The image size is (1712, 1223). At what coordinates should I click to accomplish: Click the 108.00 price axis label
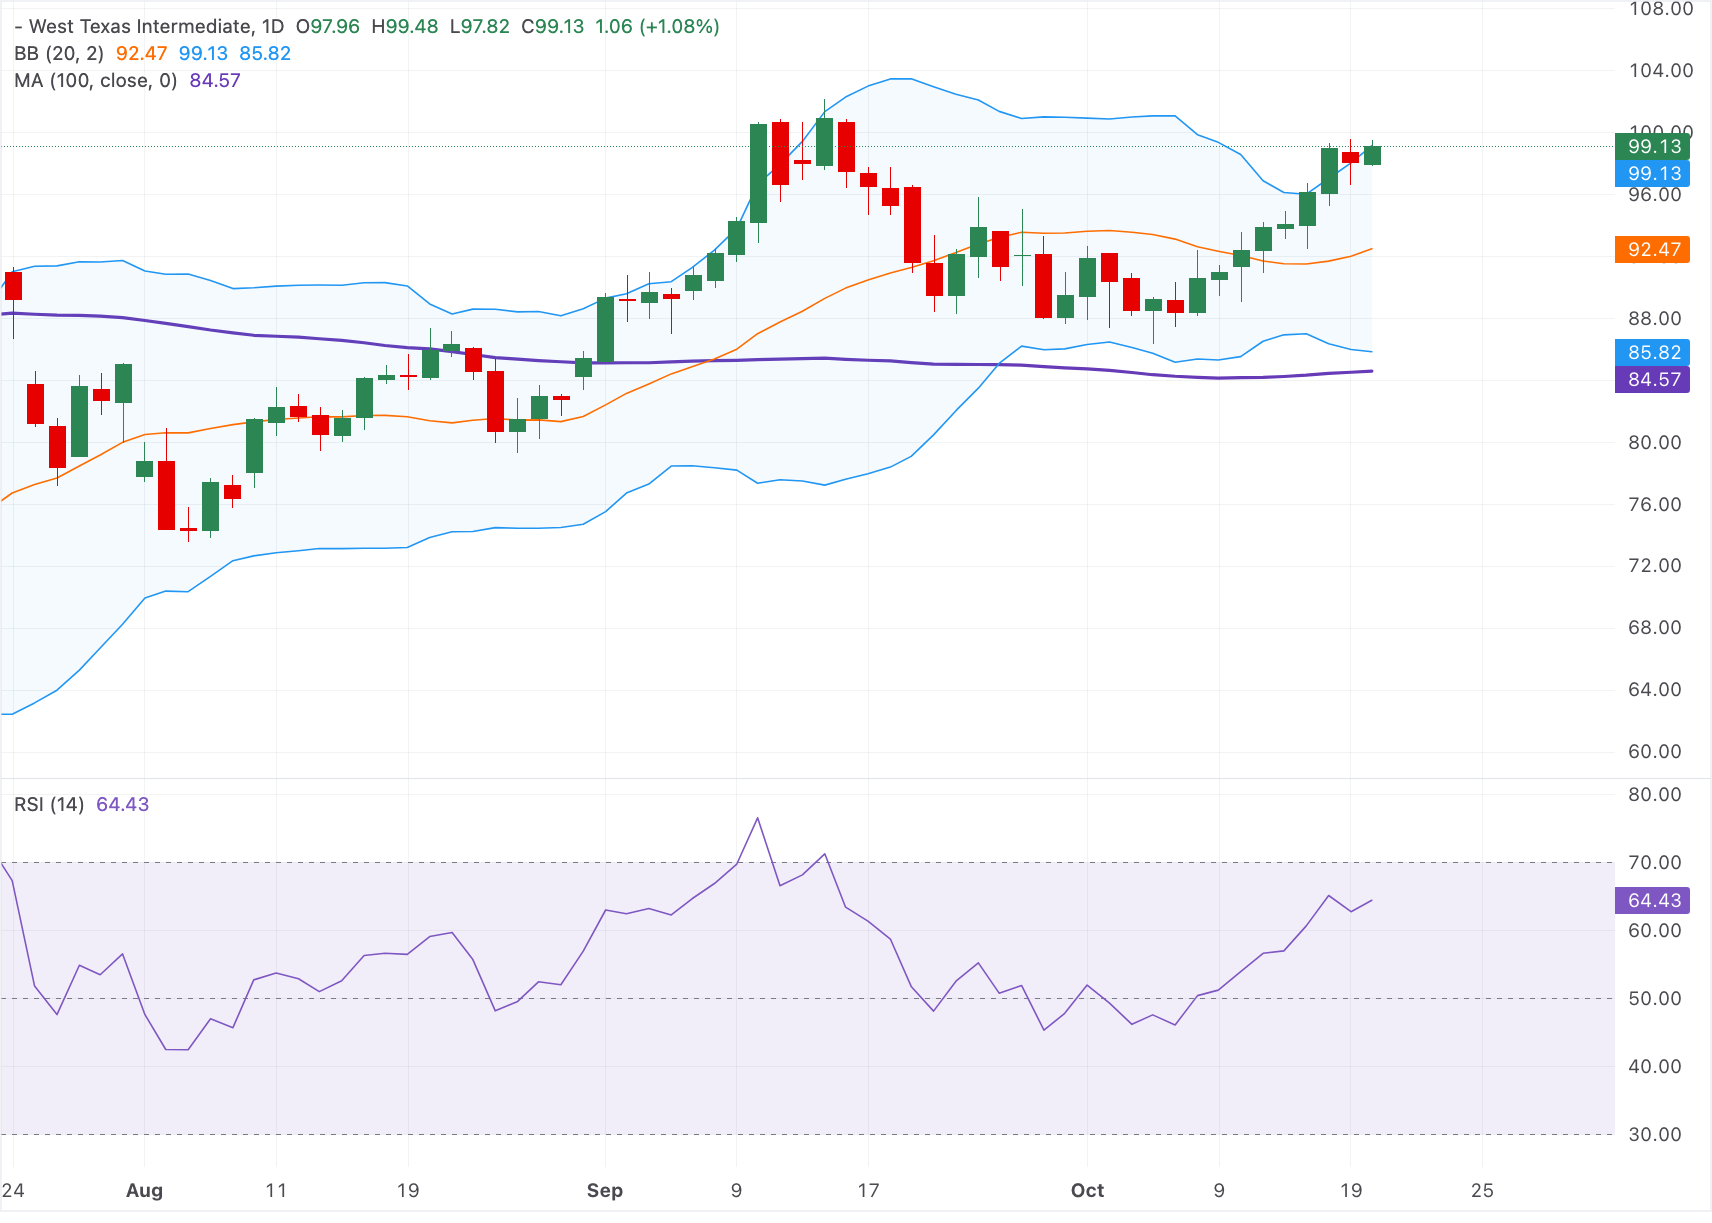click(1660, 10)
